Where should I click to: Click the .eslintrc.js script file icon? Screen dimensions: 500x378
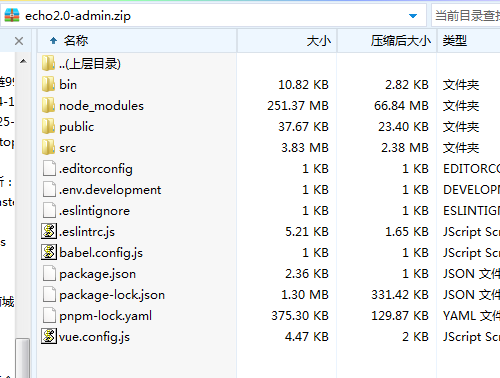pos(49,231)
